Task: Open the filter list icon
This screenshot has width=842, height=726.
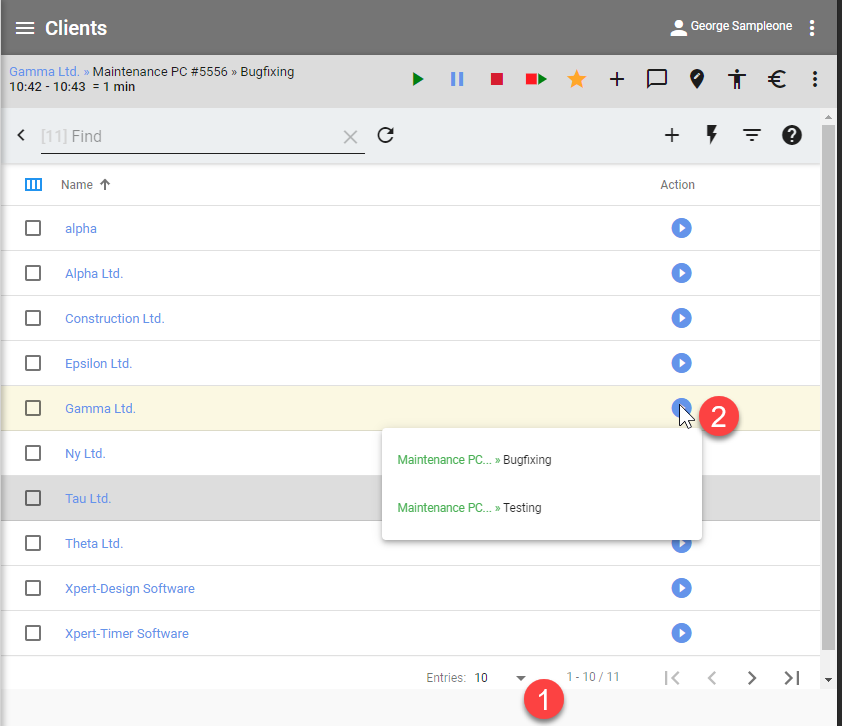Action: (752, 135)
